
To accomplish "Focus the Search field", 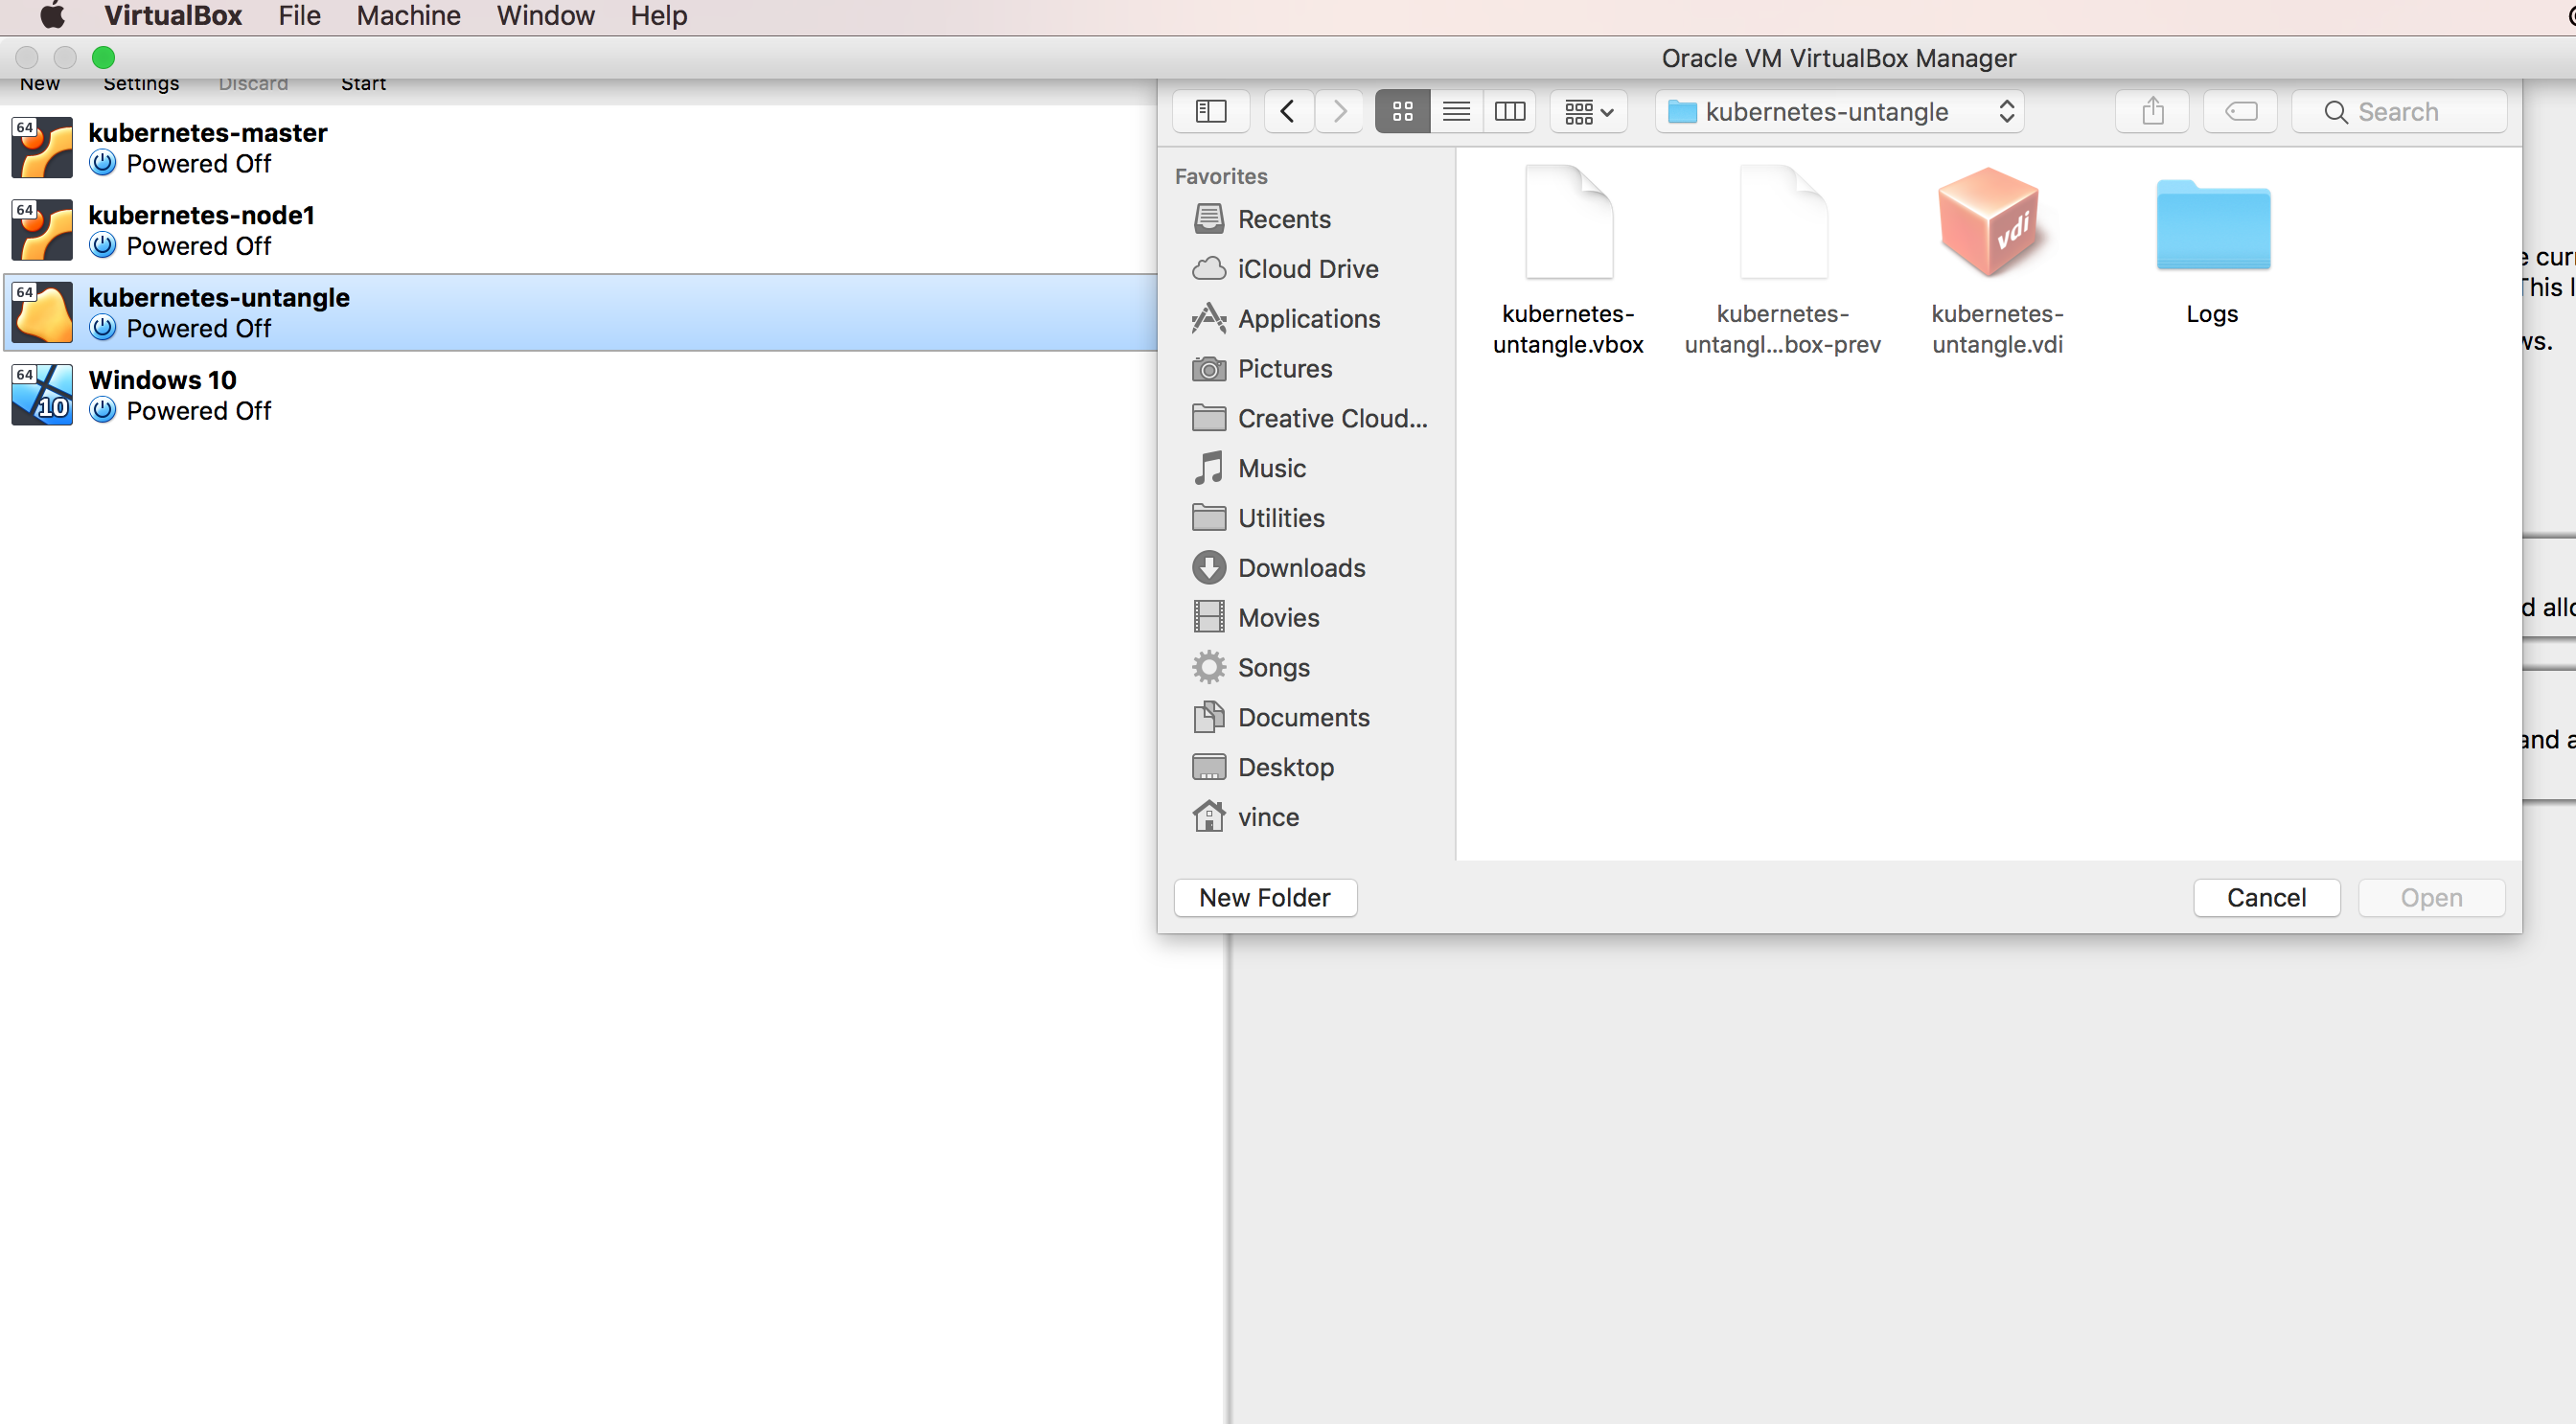I will [2399, 111].
